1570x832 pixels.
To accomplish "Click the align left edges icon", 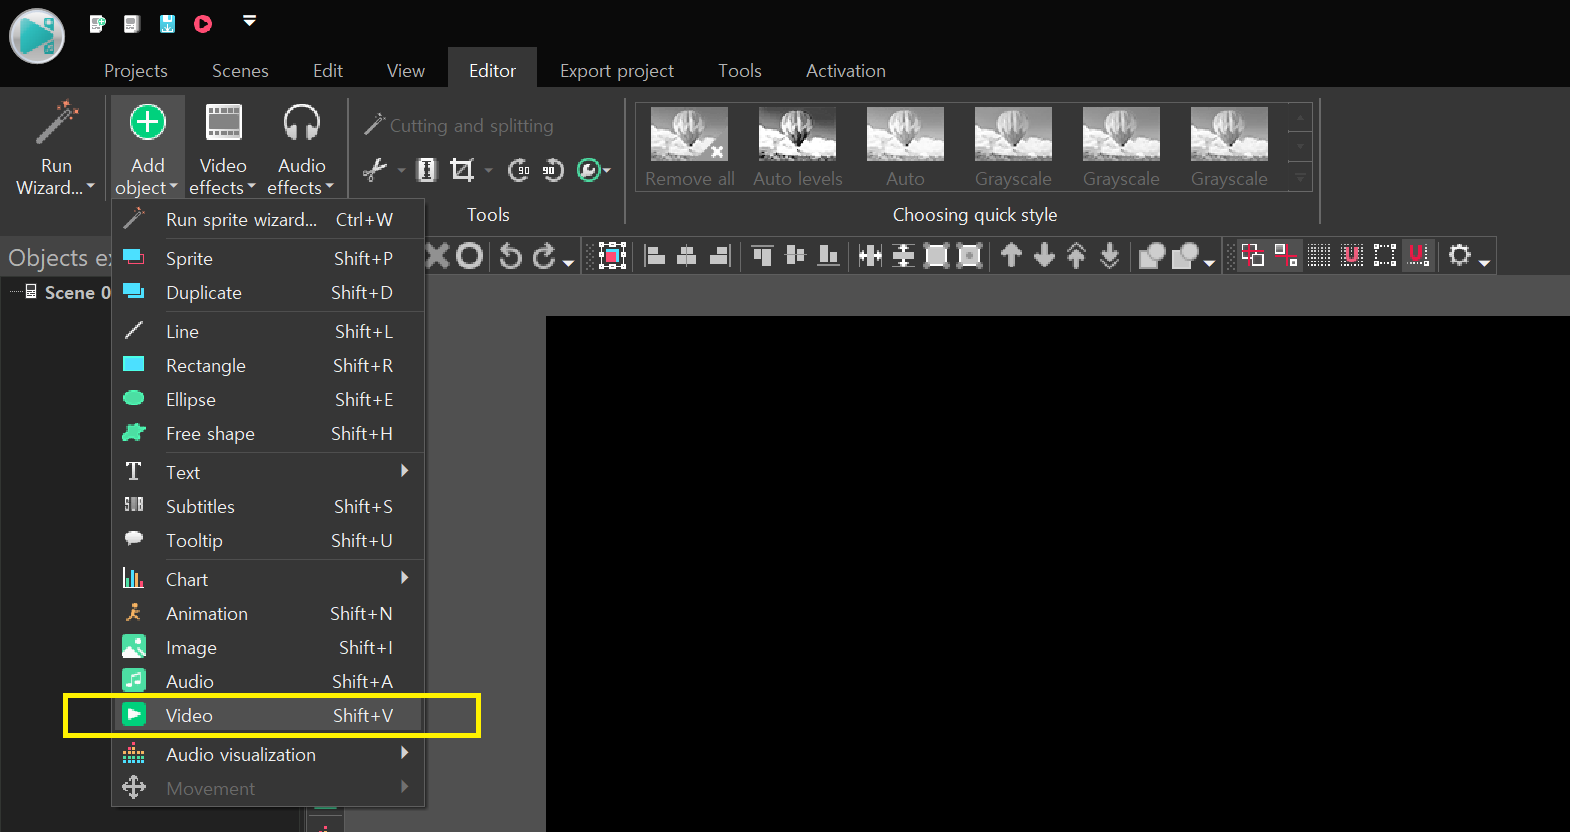I will [x=655, y=257].
